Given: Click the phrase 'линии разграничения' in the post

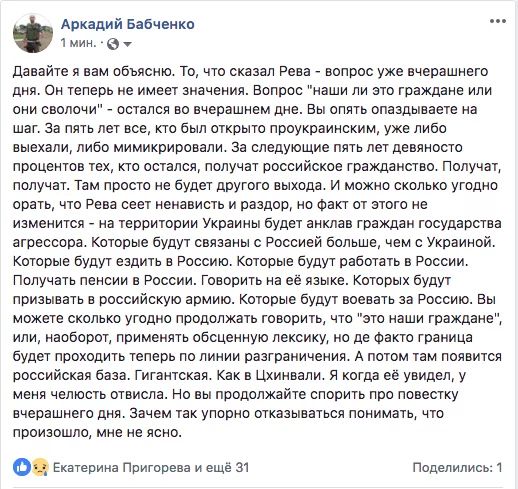Looking at the screenshot, I should point(273,357).
